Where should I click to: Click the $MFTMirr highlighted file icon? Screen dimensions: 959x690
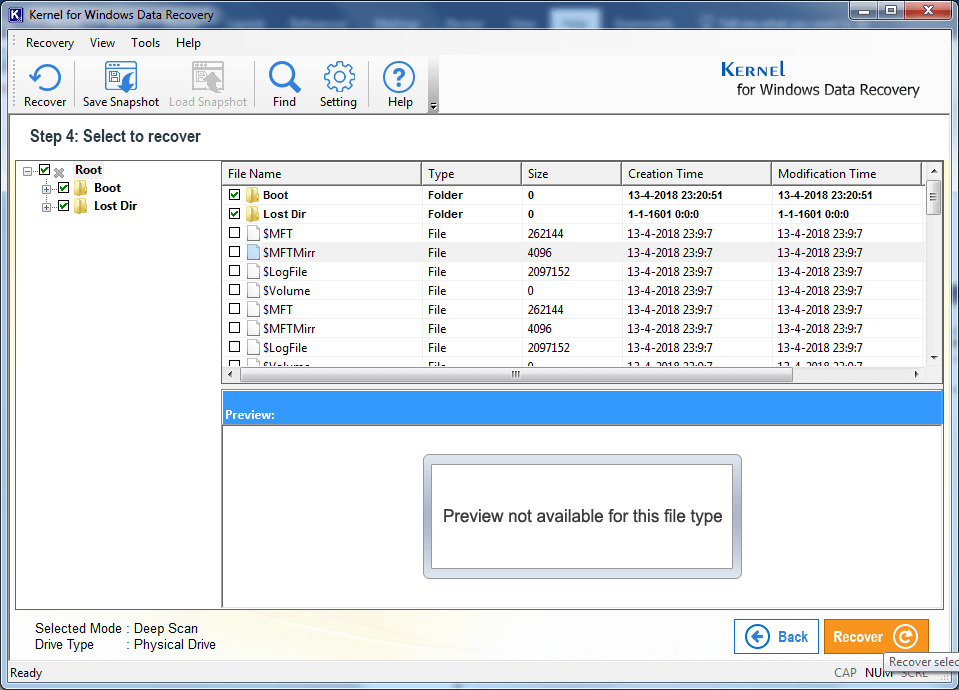(253, 252)
